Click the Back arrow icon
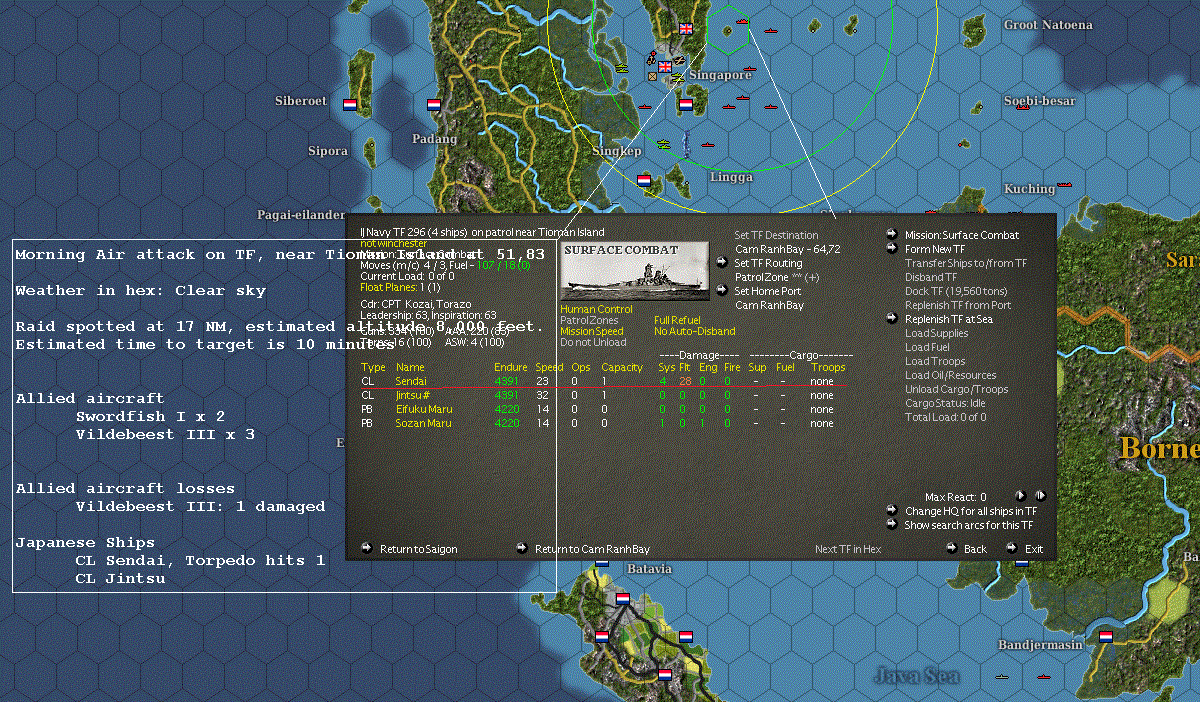 tap(952, 548)
